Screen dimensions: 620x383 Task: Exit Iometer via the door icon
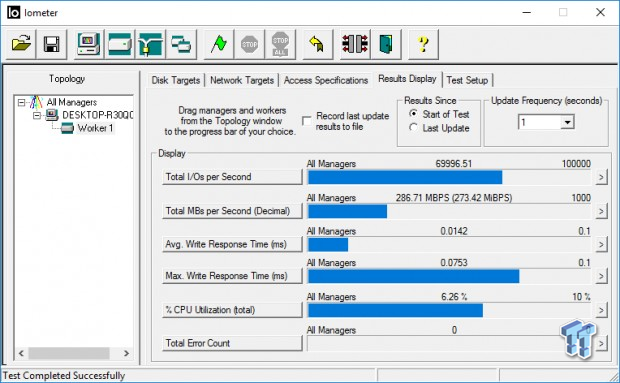tap(386, 44)
